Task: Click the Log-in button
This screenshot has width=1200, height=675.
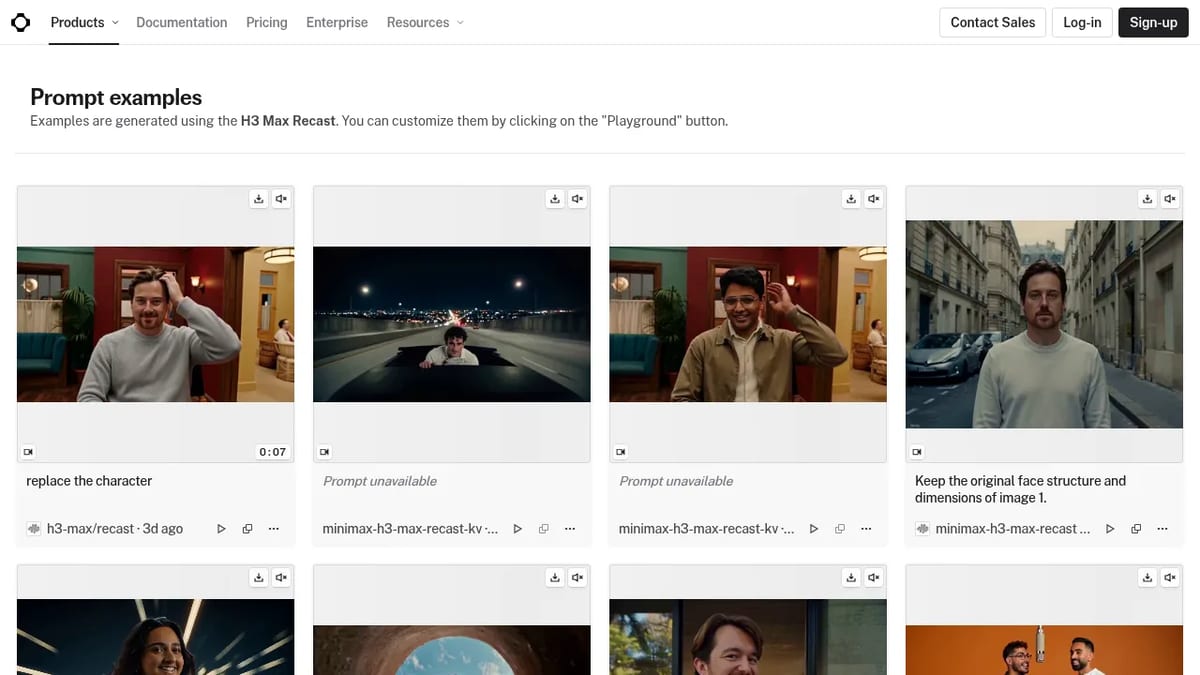Action: pyautogui.click(x=1082, y=22)
